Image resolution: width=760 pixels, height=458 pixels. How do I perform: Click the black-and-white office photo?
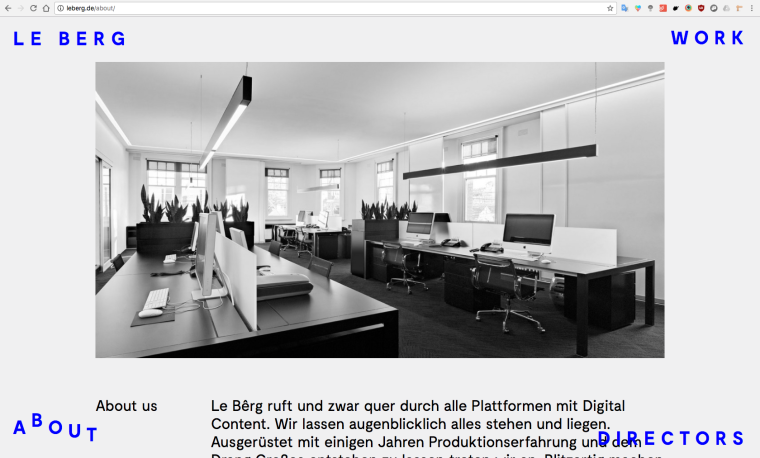point(379,210)
